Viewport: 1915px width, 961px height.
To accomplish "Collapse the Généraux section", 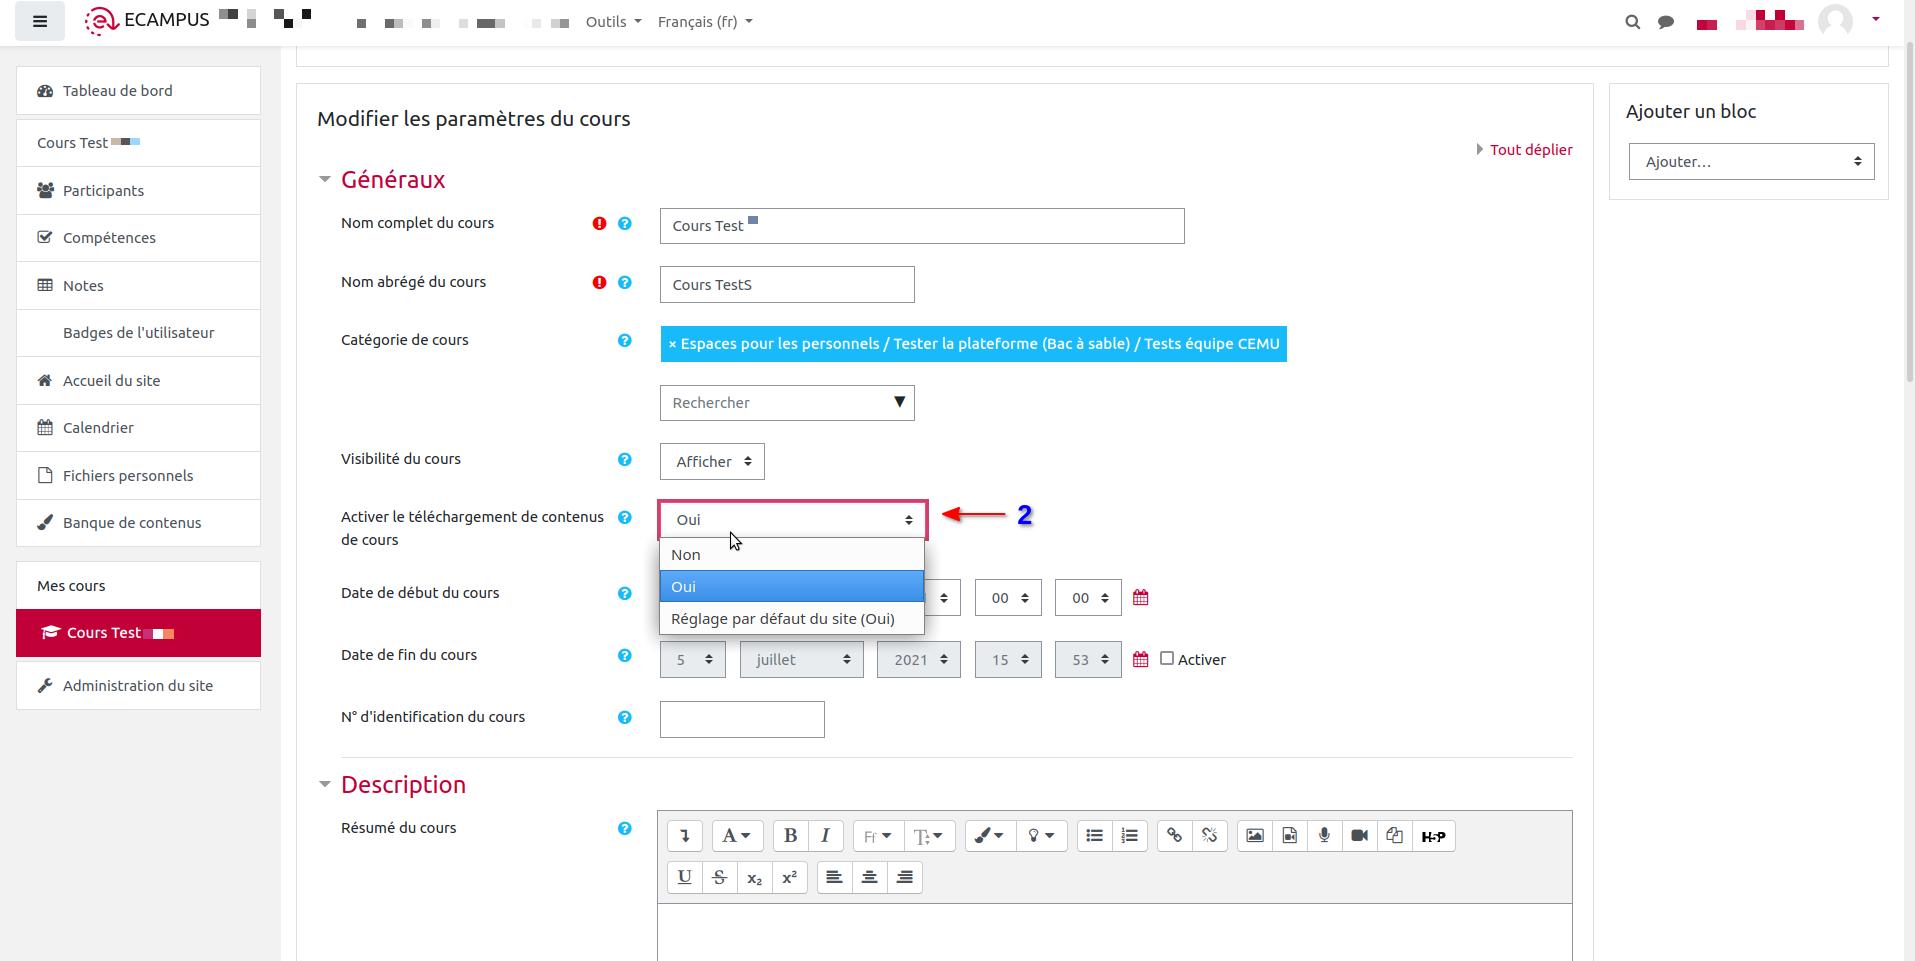I will point(325,180).
